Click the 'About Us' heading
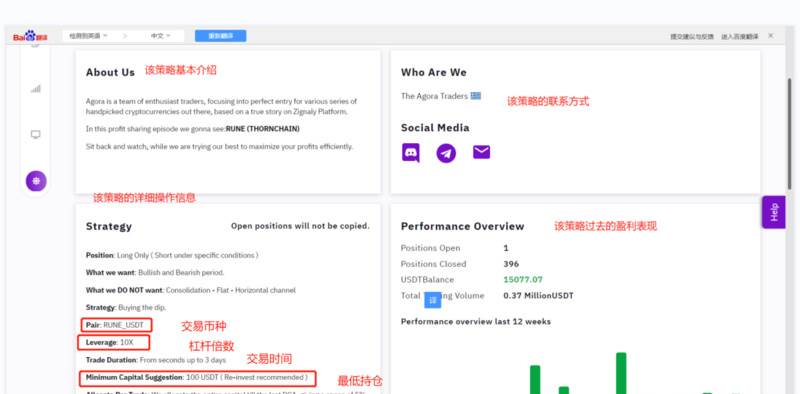Viewport: 800px width, 394px height. [x=110, y=72]
